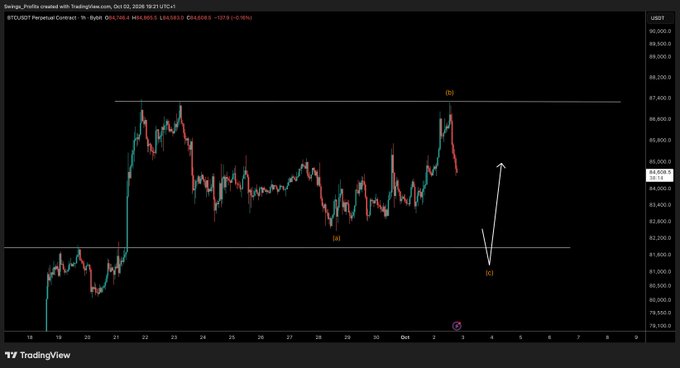Select the (a) wave label on the chart
Viewport: 680px width, 368px height.
click(336, 238)
